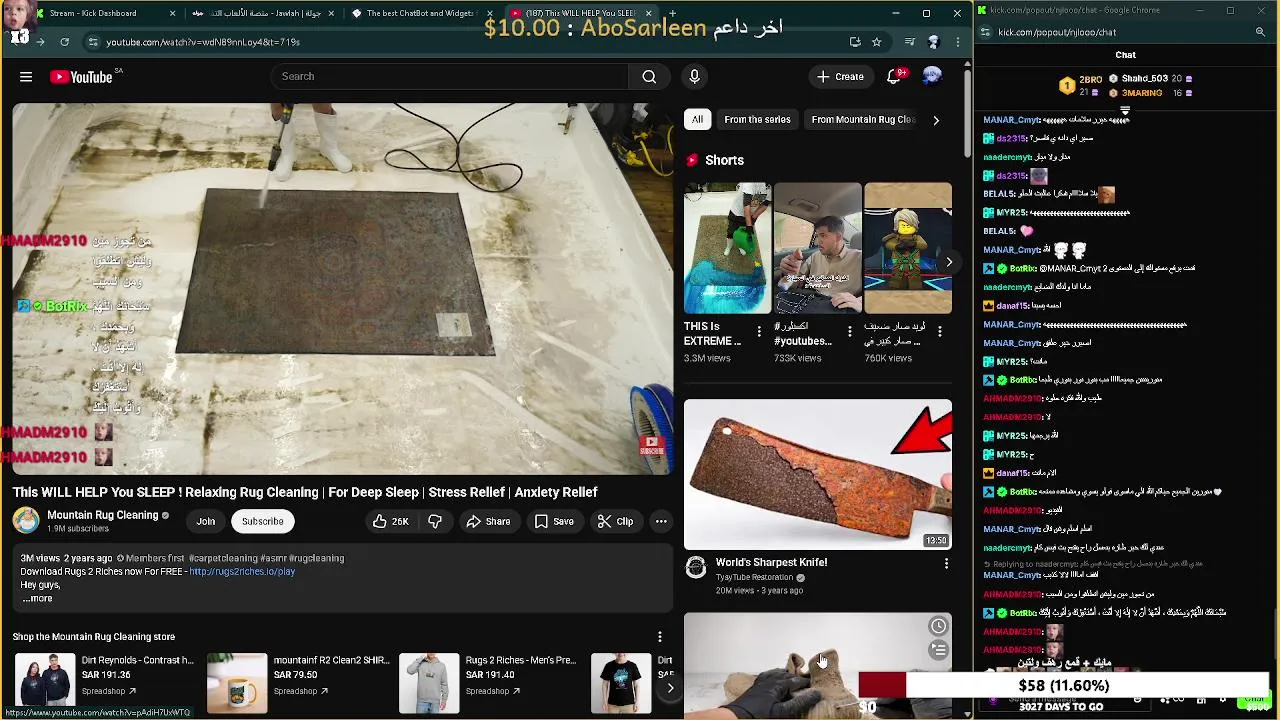Screen dimensions: 1280x720
Task: Dislike the rug cleaning video
Action: [x=435, y=521]
